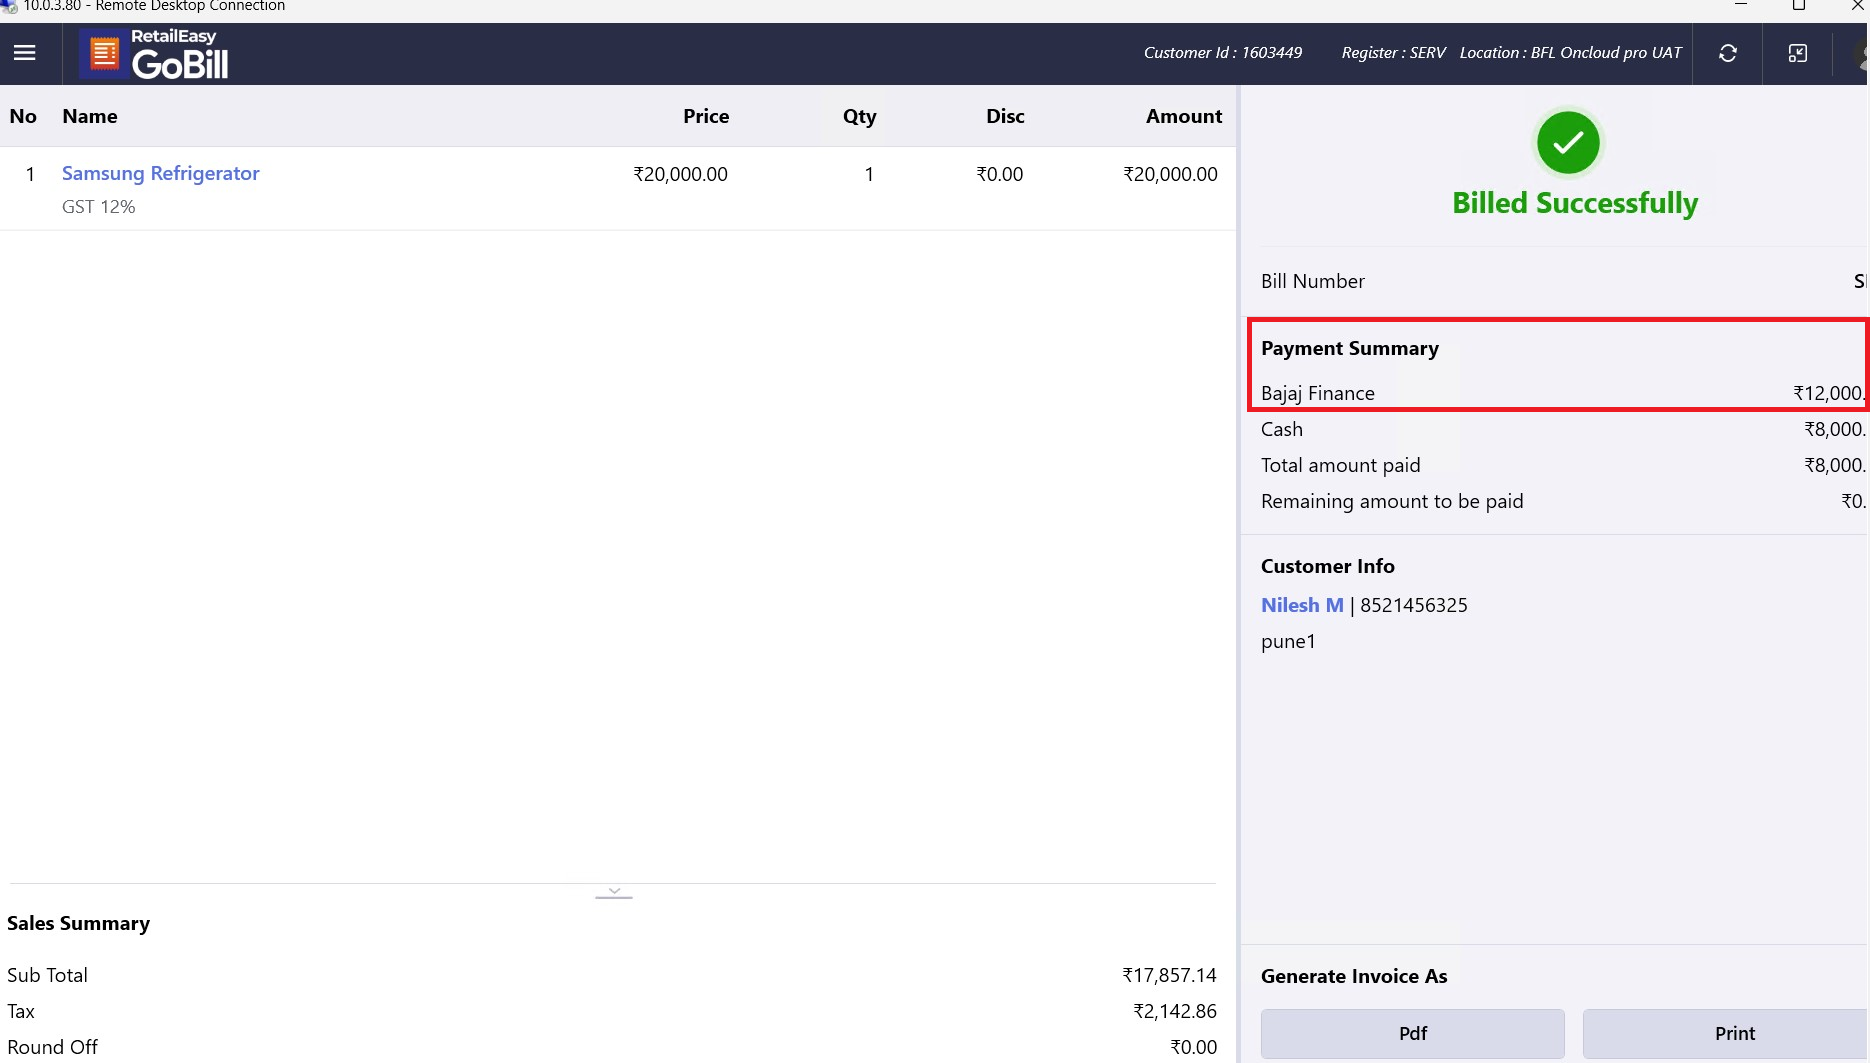Click the Name column header
Image resolution: width=1870 pixels, height=1063 pixels.
(x=90, y=116)
